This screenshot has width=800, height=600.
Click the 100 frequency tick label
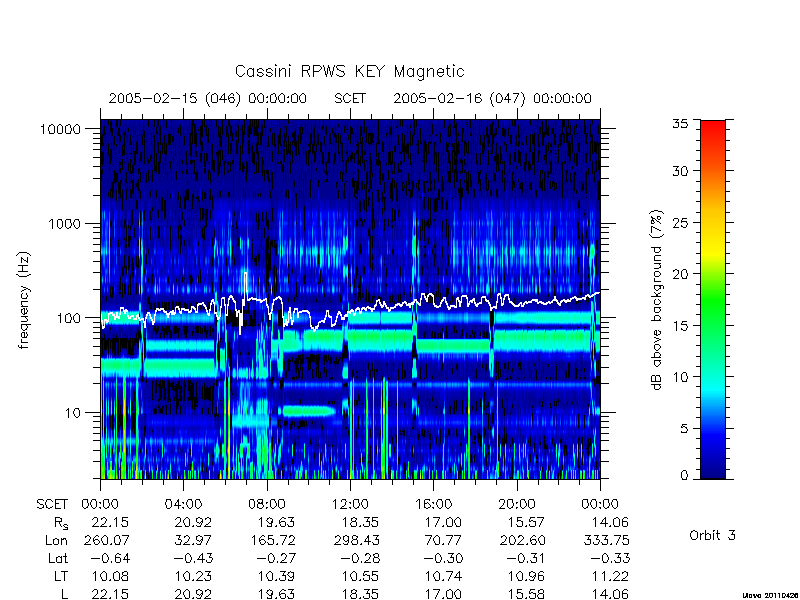[x=69, y=318]
